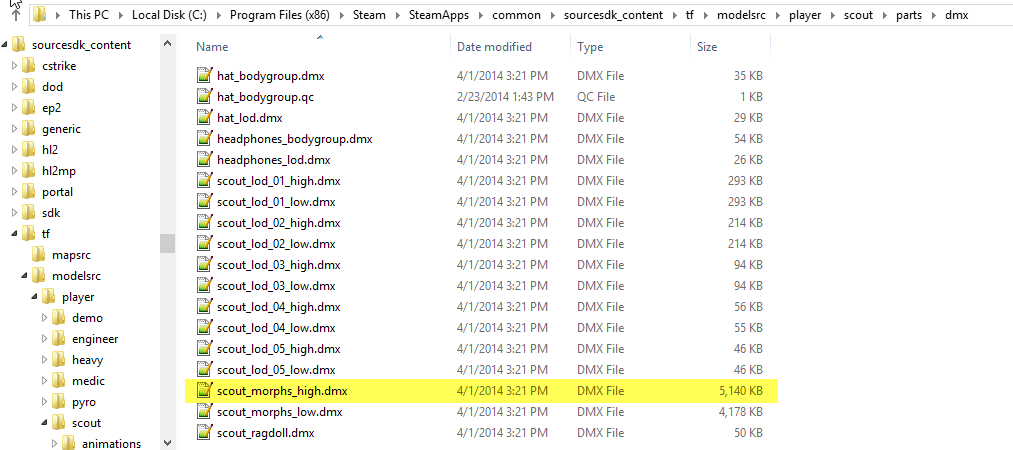Click the headphones_bodygroup.dmx file icon

click(x=205, y=139)
